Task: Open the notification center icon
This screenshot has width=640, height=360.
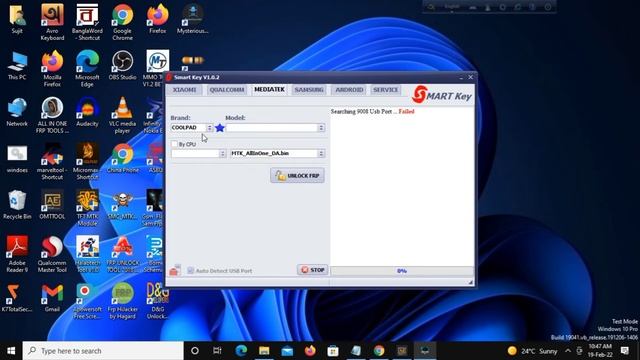Action: (x=624, y=351)
